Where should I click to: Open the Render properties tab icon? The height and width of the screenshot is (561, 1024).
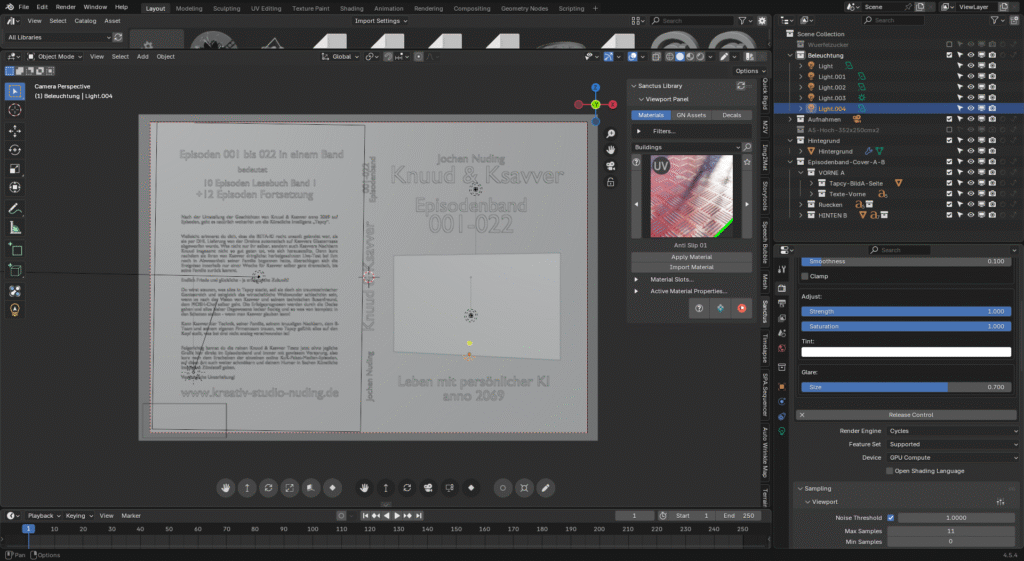tap(782, 288)
